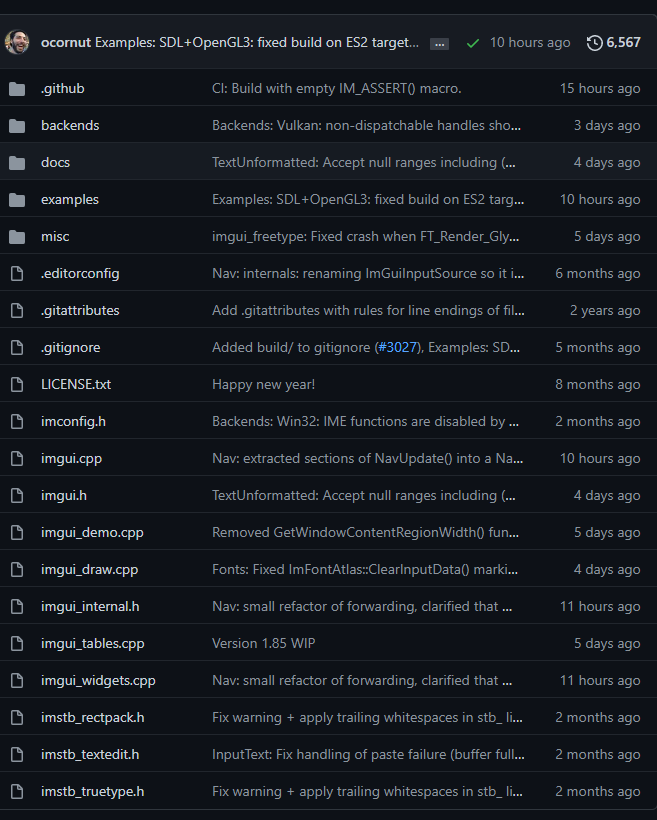Image resolution: width=657 pixels, height=820 pixels.
Task: Open the misc folder
Action: point(55,236)
